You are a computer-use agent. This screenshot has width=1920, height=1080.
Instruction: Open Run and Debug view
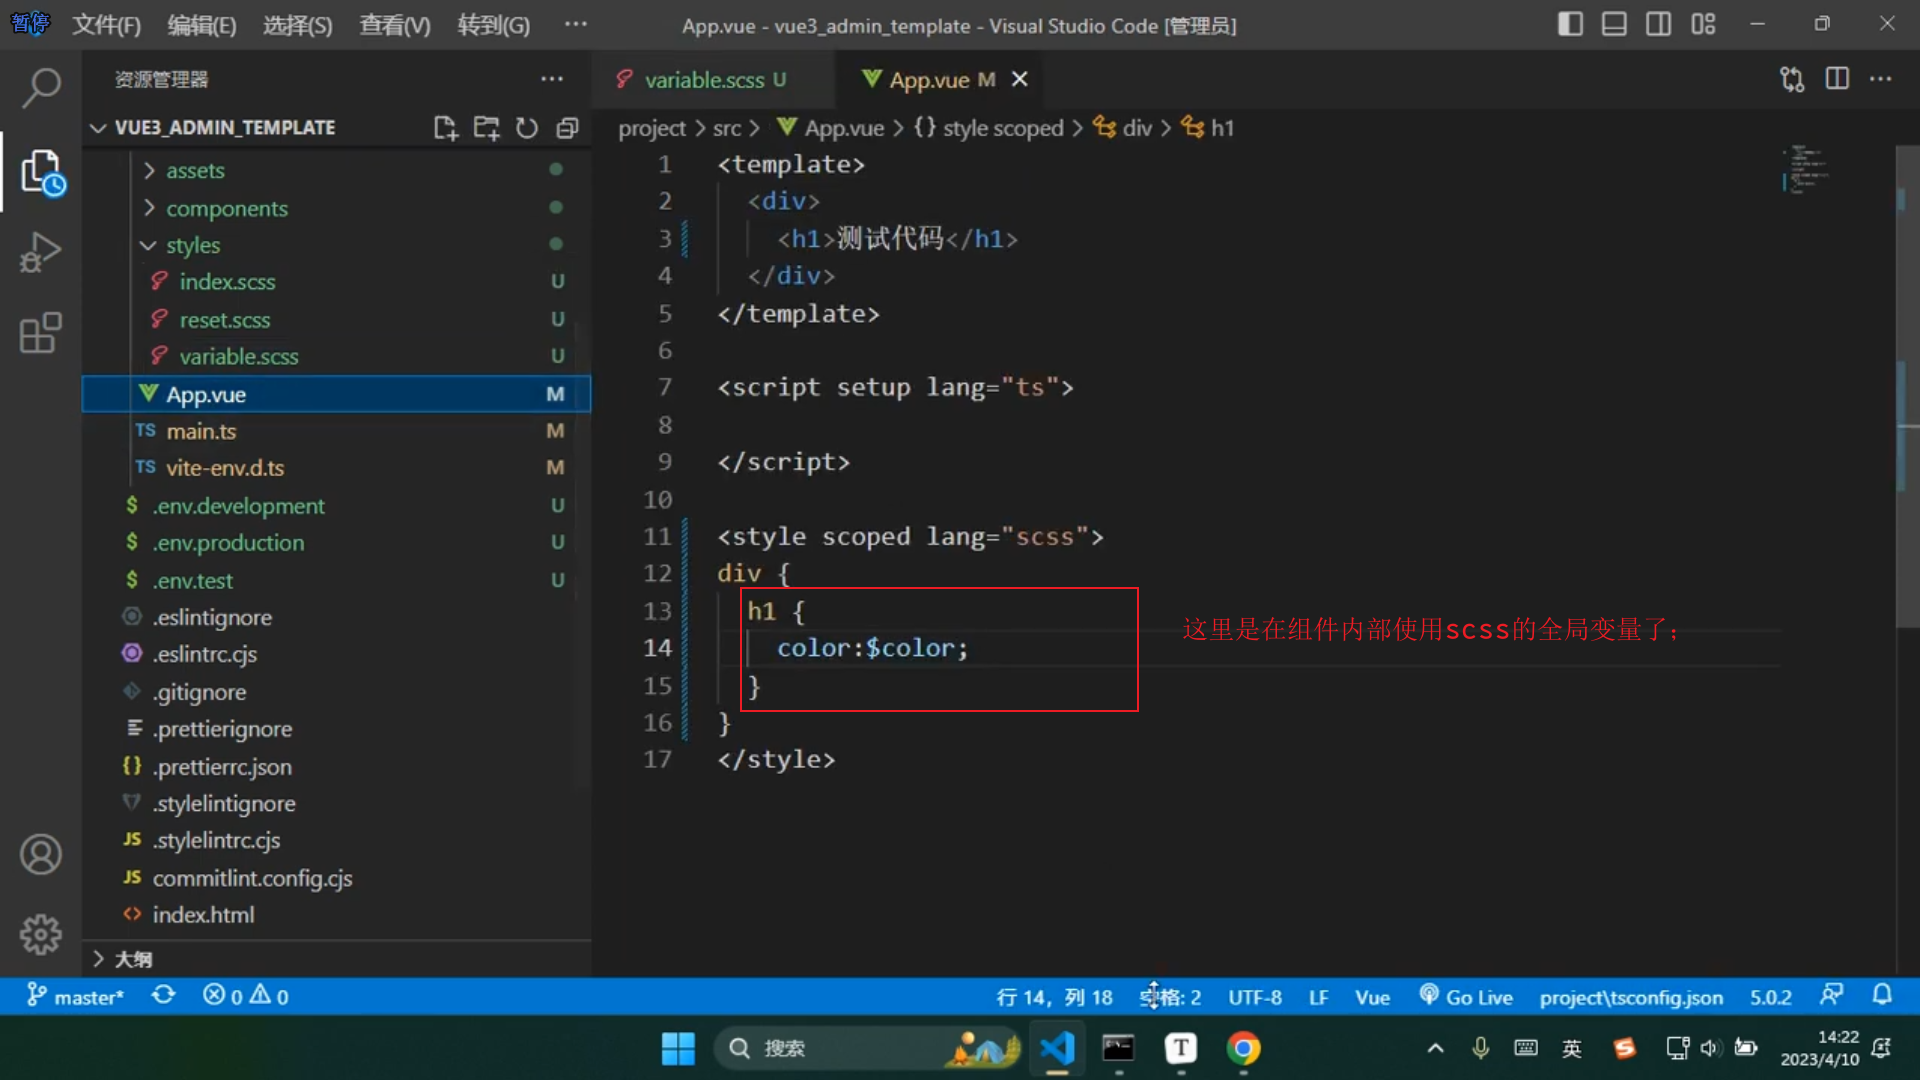pos(41,252)
